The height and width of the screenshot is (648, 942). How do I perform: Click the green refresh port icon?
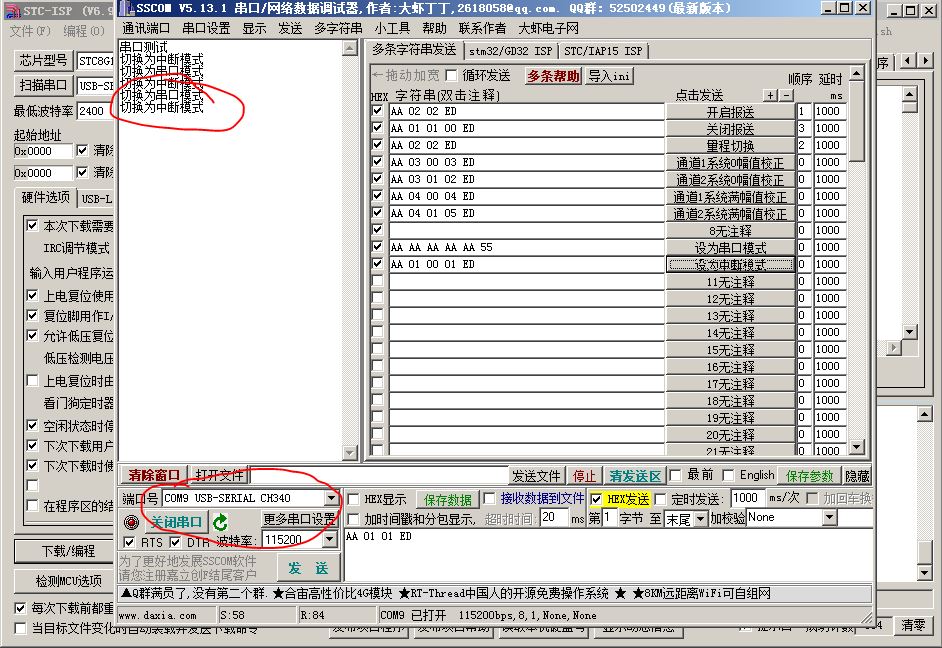(220, 521)
